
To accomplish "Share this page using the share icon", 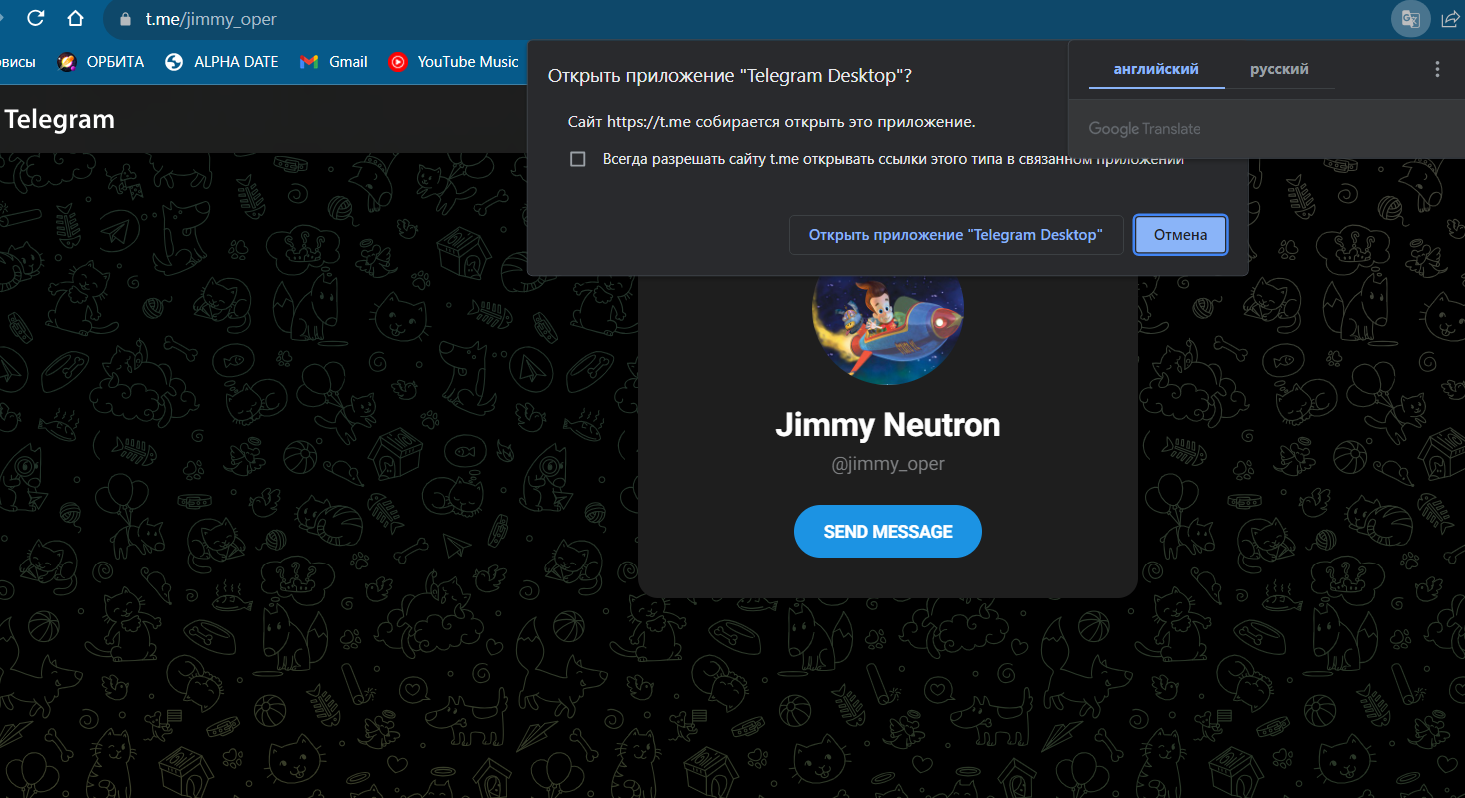I will click(x=1450, y=19).
